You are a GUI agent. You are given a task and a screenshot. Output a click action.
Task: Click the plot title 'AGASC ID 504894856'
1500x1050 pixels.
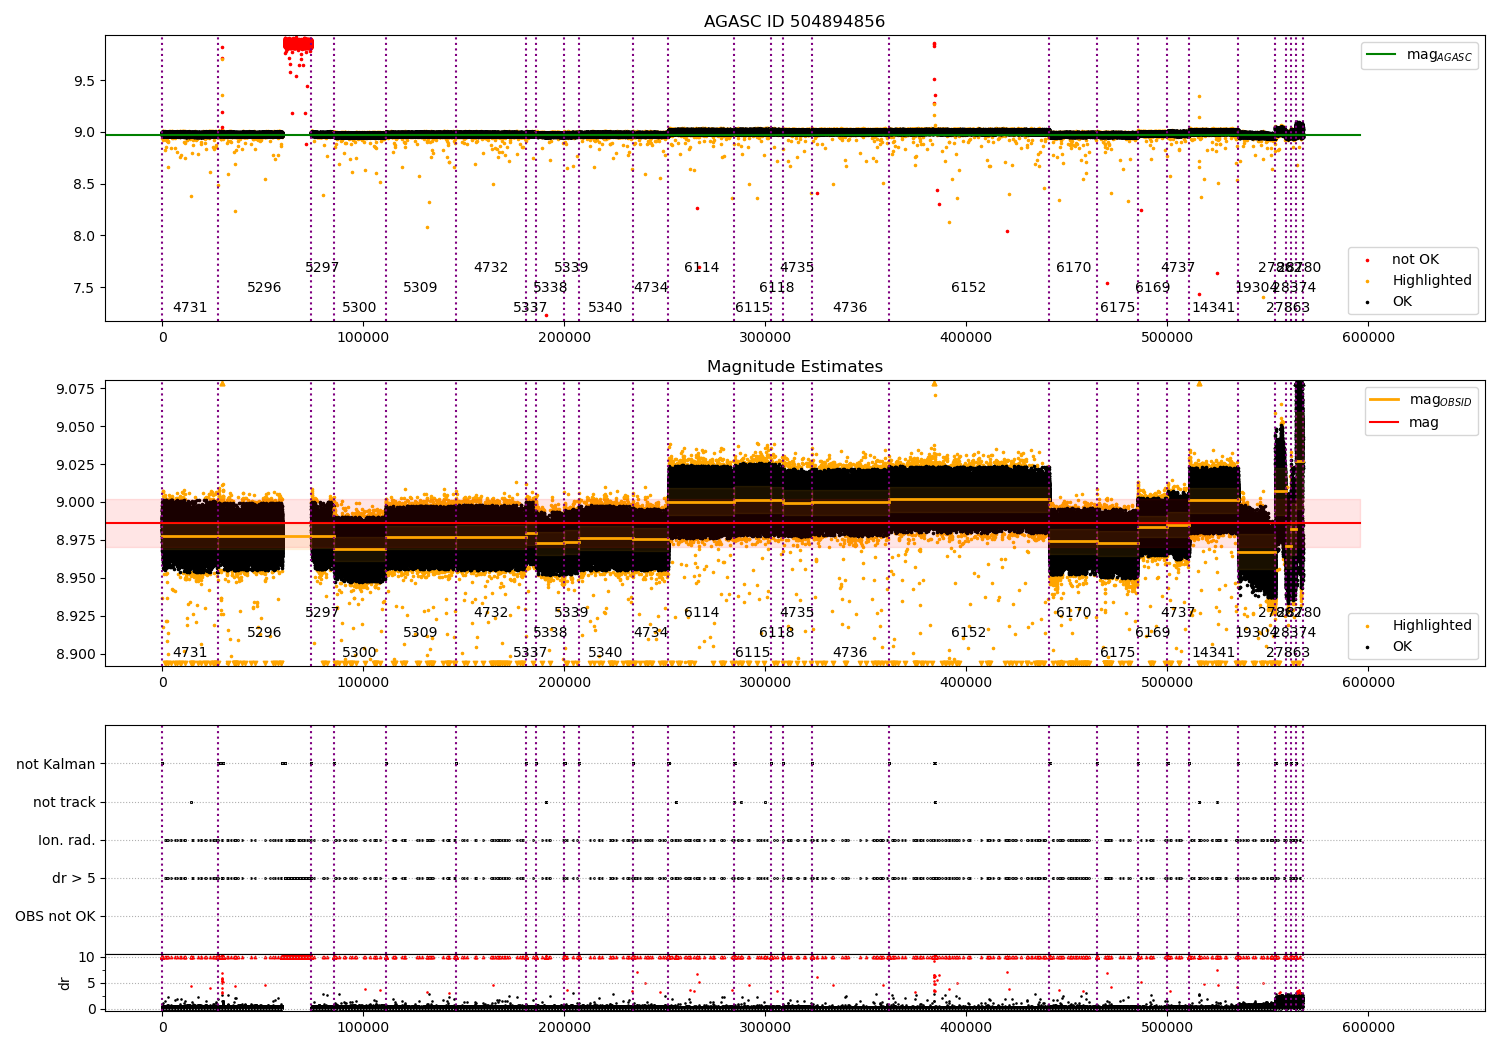point(794,21)
